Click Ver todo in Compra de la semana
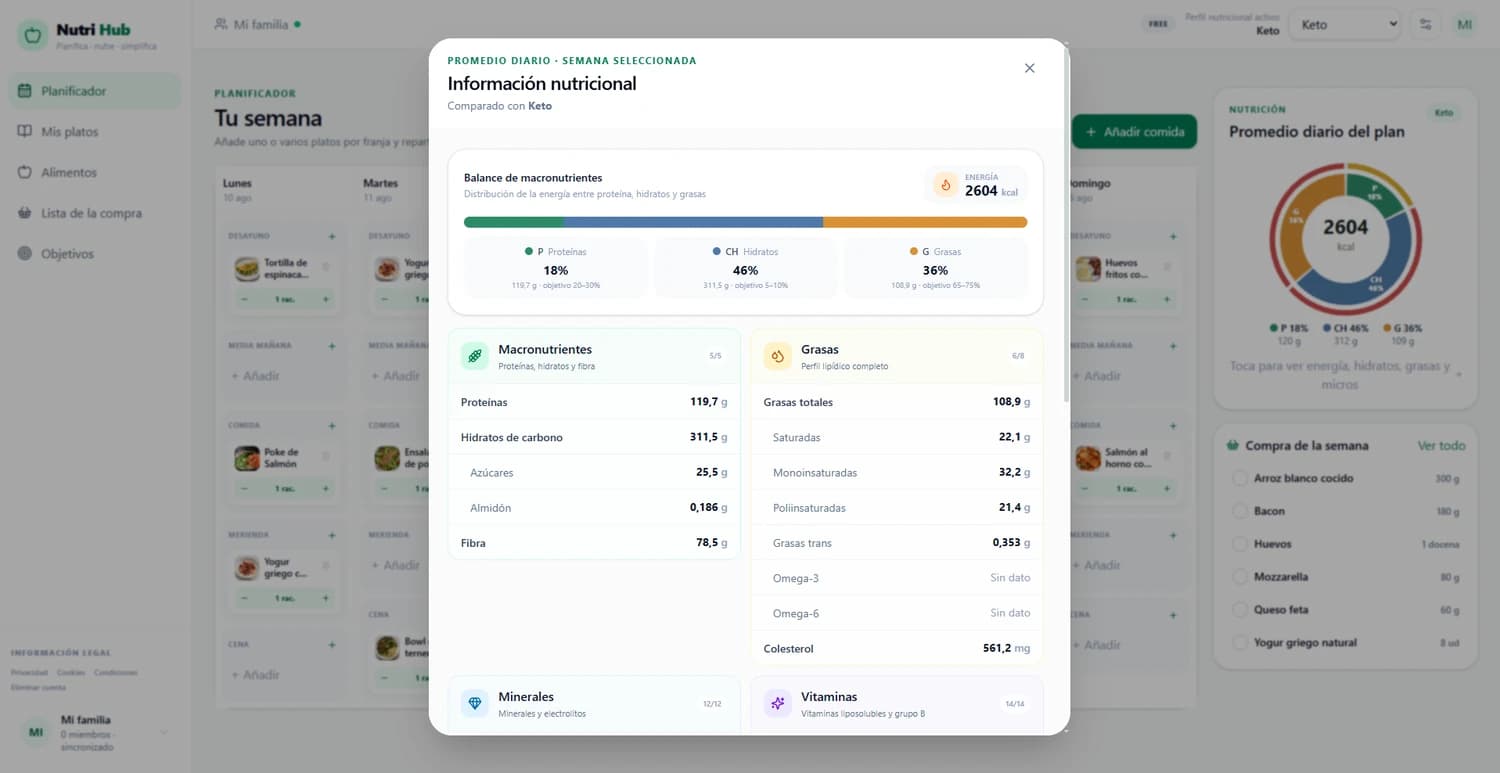 tap(1441, 446)
